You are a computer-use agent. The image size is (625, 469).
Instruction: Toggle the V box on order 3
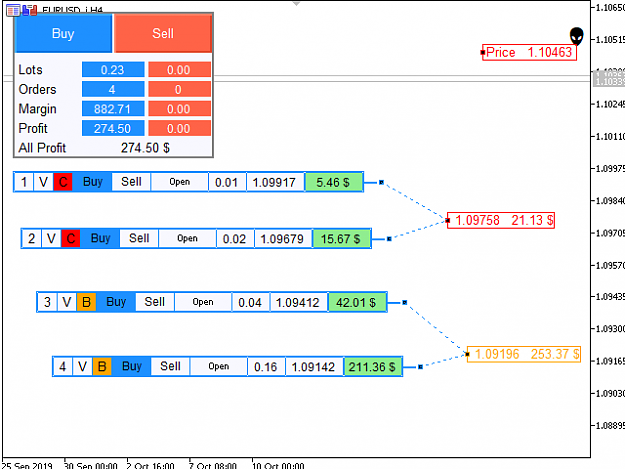click(x=67, y=302)
